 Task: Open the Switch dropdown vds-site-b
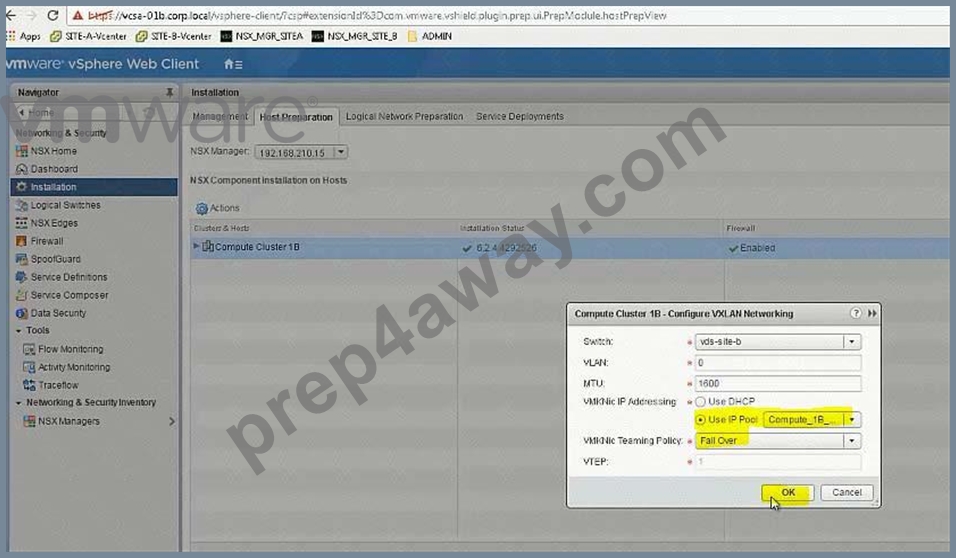[852, 342]
